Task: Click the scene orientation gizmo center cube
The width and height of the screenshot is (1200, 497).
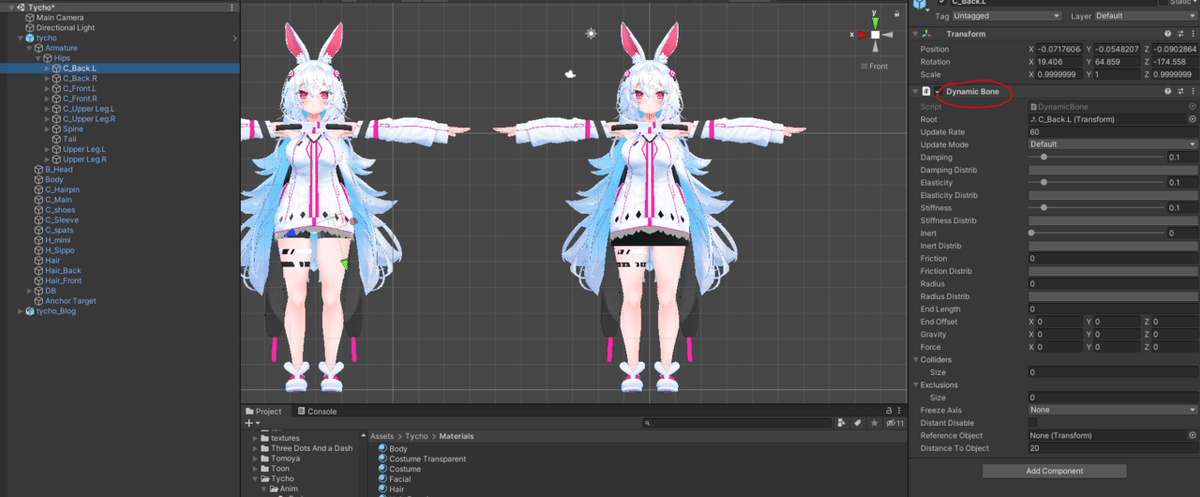Action: pyautogui.click(x=875, y=34)
